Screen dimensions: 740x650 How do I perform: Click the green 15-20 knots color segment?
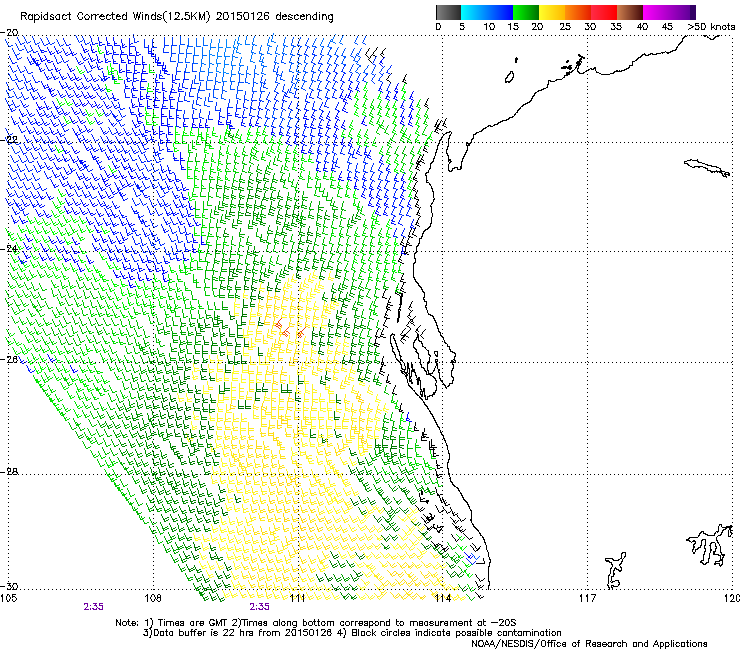click(x=525, y=13)
